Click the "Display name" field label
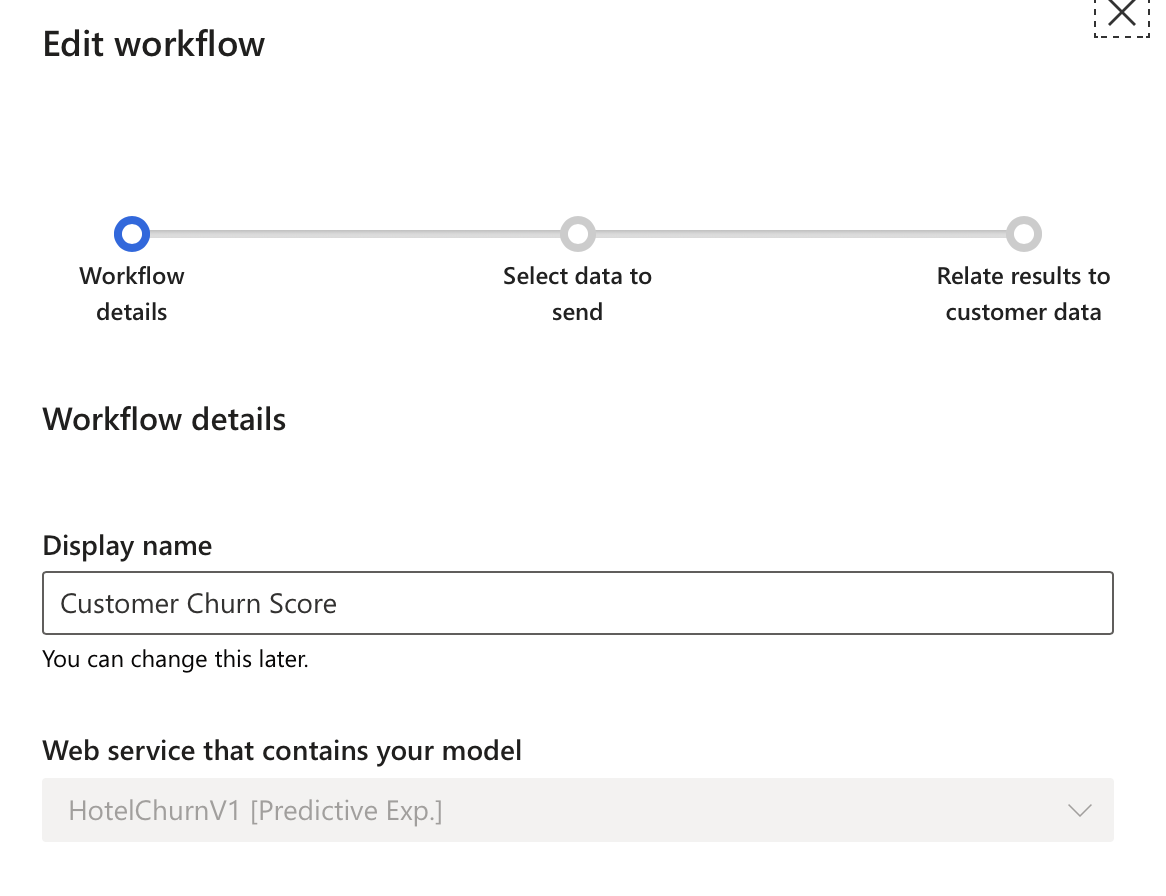Screen dimensions: 1166x896 pyautogui.click(x=127, y=546)
